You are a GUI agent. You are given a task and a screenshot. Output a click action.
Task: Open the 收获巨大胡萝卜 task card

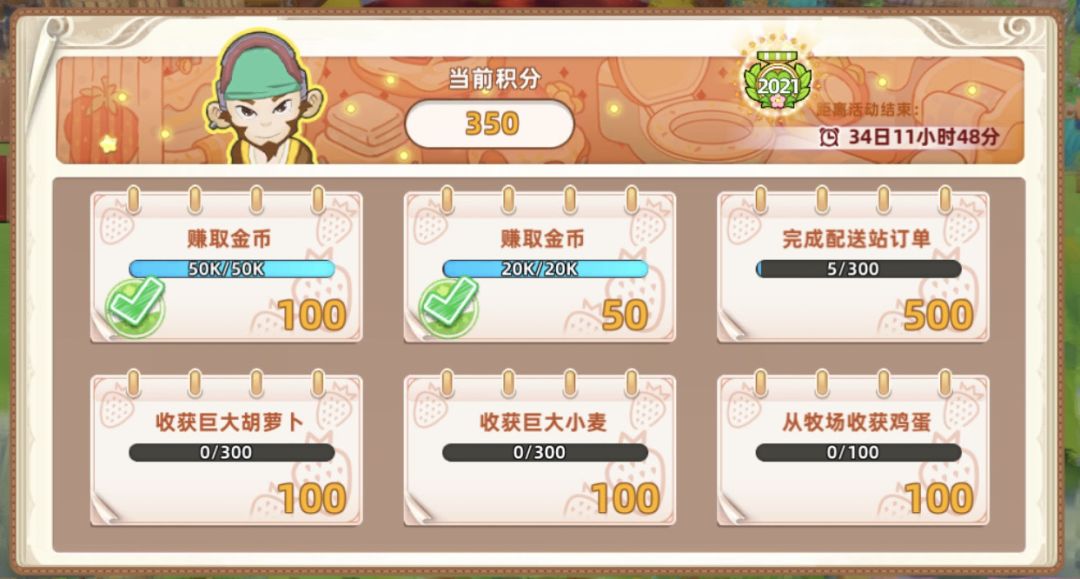[x=226, y=450]
